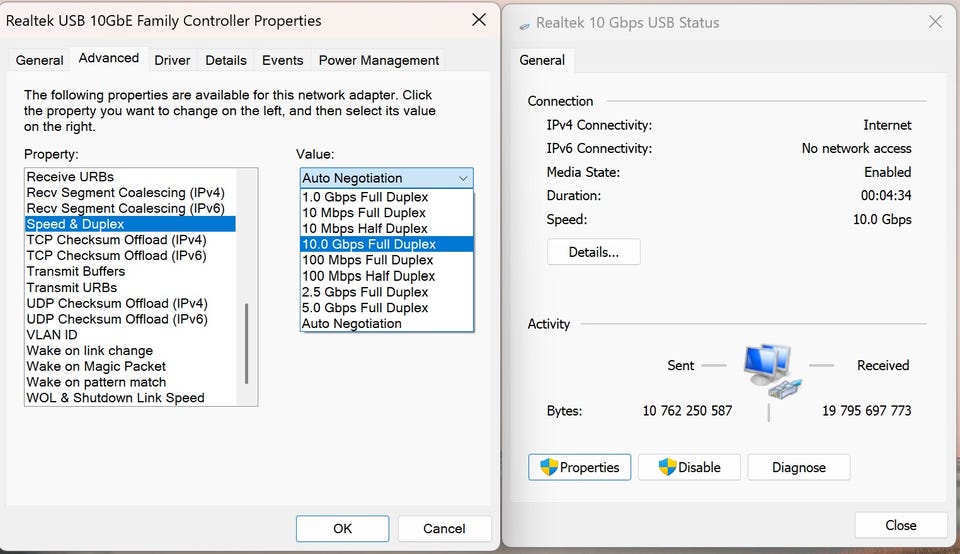
Task: Close Realtek 10 Gbps USB Status window X
Action: 935,22
